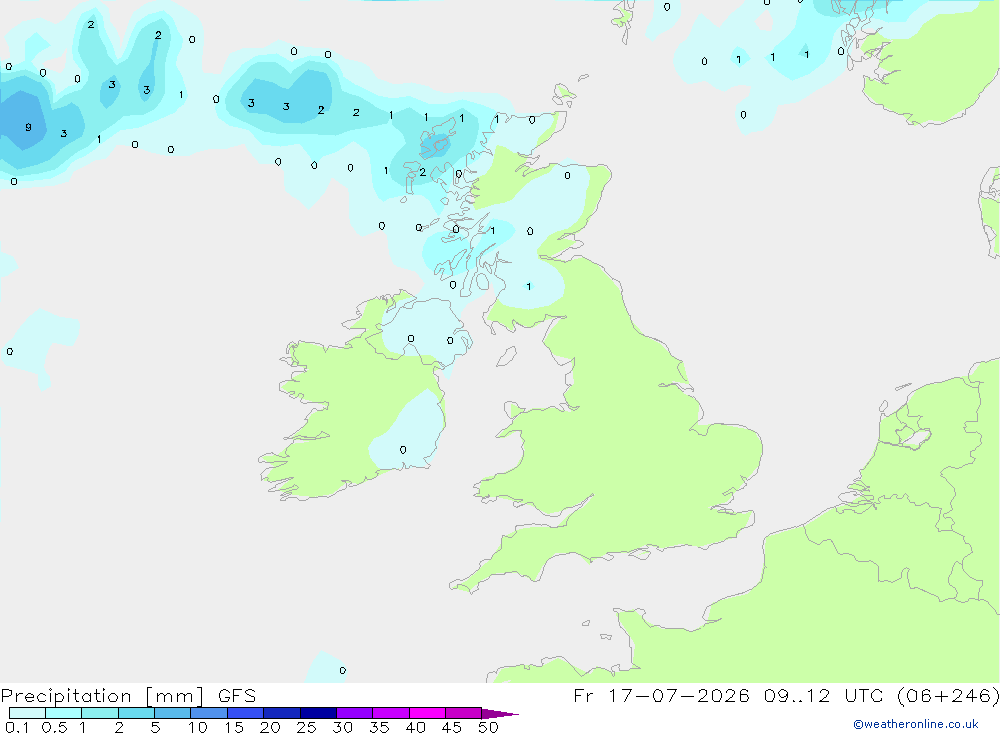Screen dimensions: 1000x733
Task: Click the 10–15 mm legend swatch
Action: [x=209, y=713]
